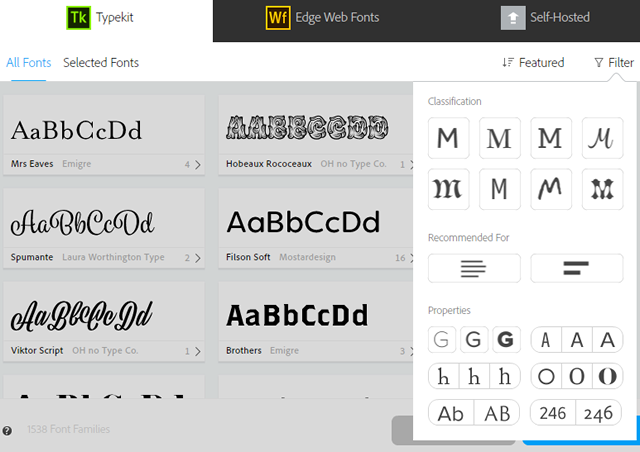This screenshot has width=640, height=452.
Task: Expand Viktor Script font family chevron
Action: [198, 352]
